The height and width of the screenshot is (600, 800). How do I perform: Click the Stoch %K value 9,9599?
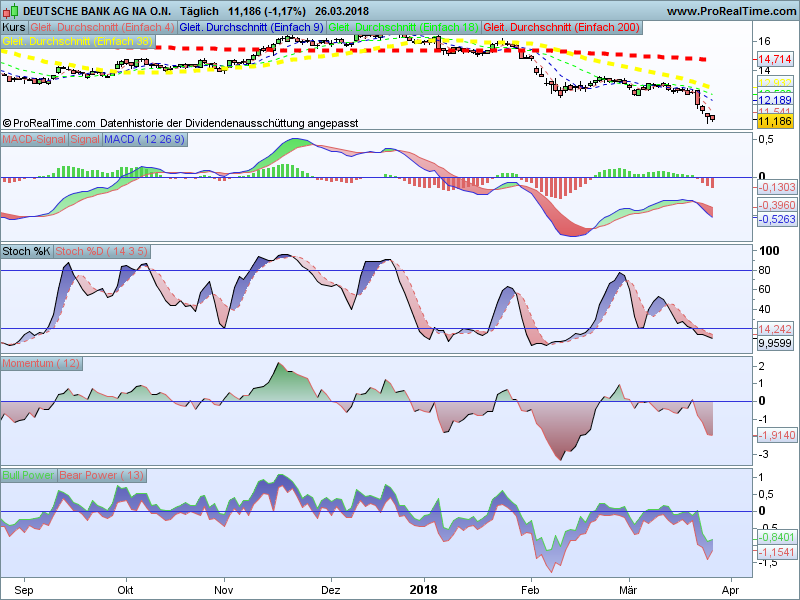(775, 343)
